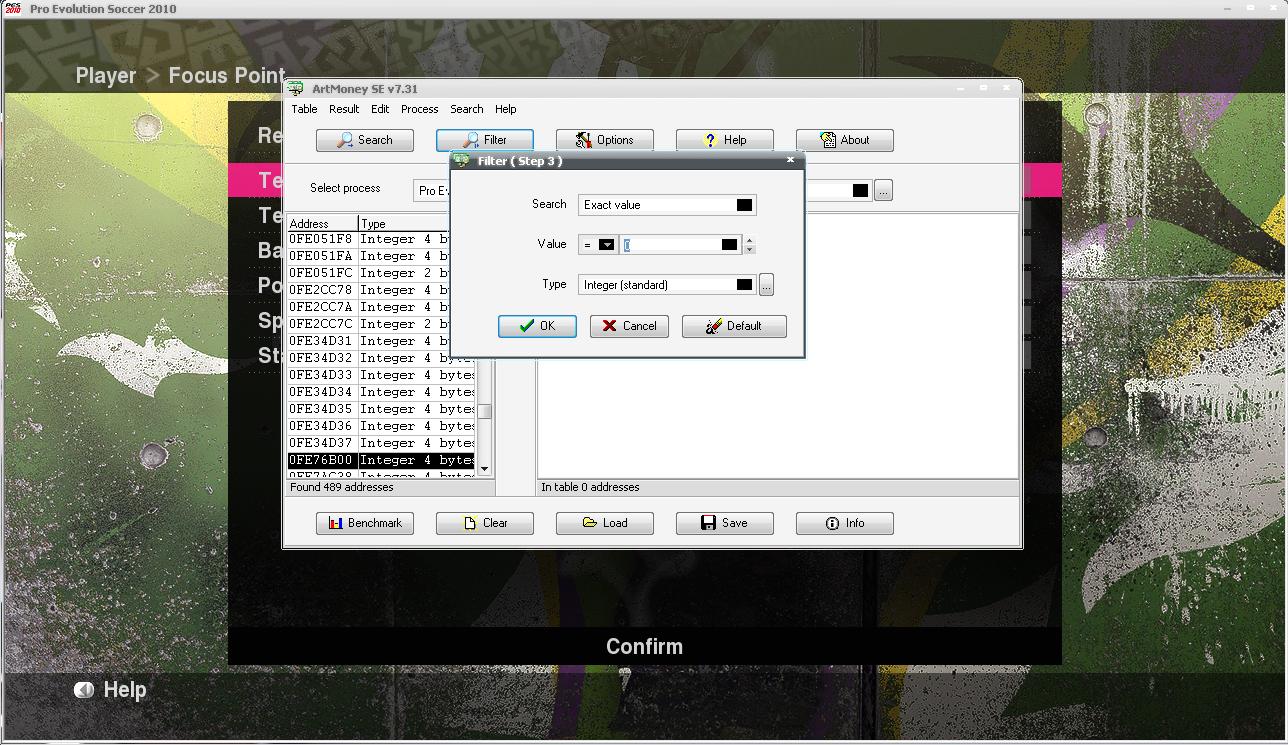Viewport: 1288px width, 745px height.
Task: Click the address list scrollbar thumb
Action: tap(484, 411)
